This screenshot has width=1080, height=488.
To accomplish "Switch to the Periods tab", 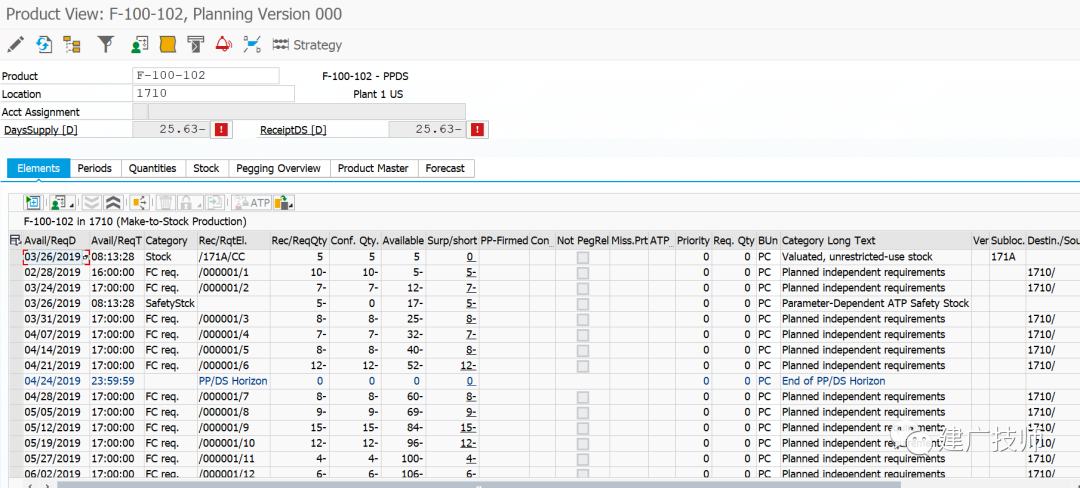I will pyautogui.click(x=95, y=168).
